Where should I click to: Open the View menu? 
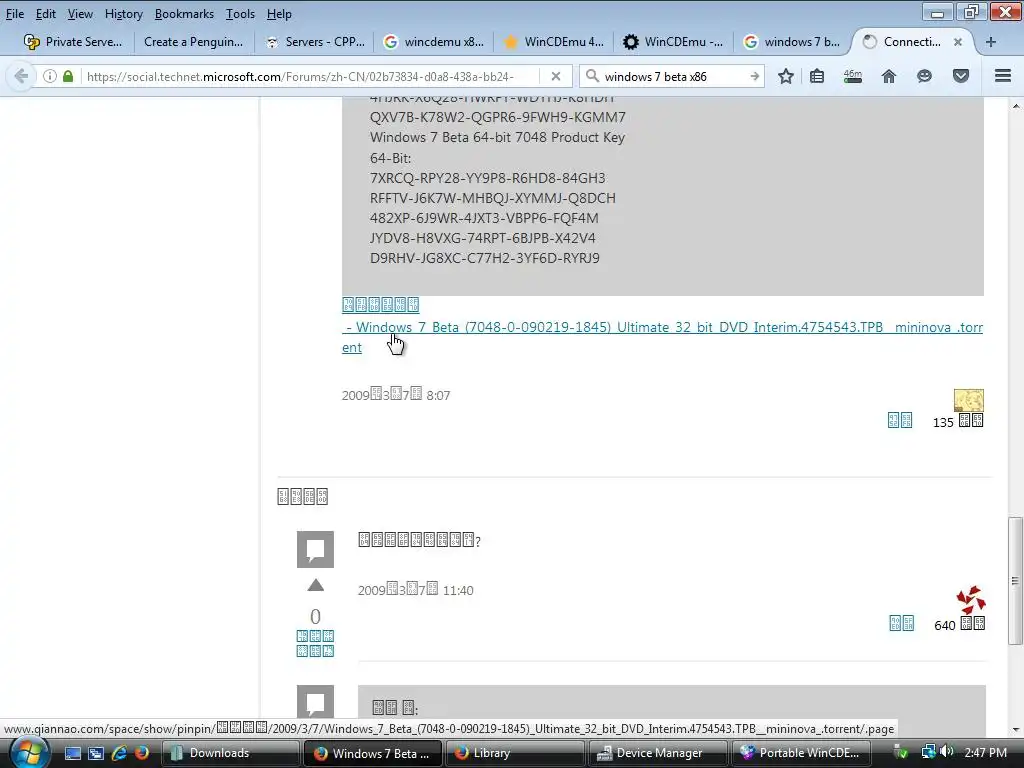tap(80, 14)
